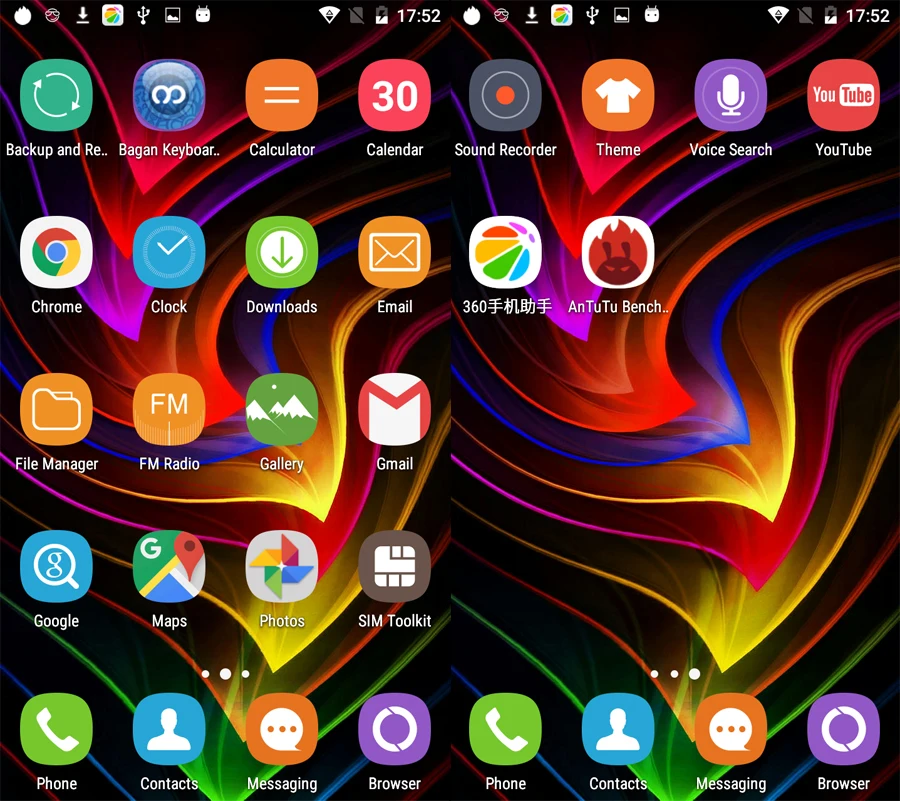Viewport: 900px width, 801px height.
Task: Launch the Gmail app
Action: coord(394,410)
